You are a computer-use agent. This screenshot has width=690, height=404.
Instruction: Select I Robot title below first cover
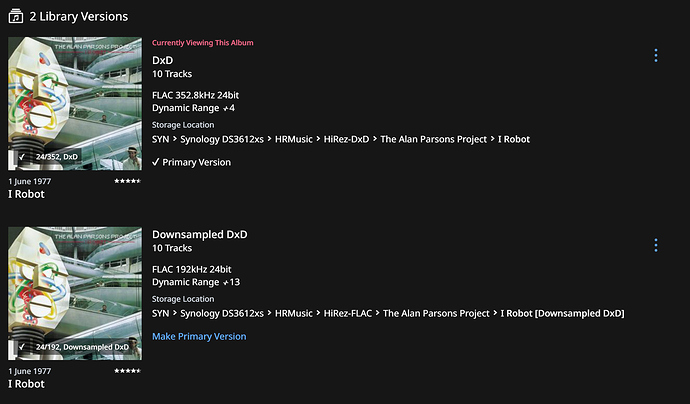pos(26,194)
